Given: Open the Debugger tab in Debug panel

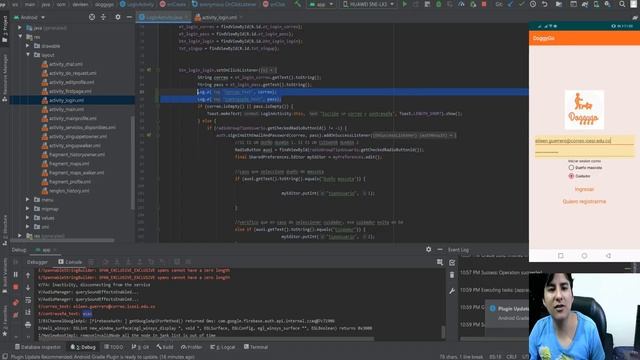Looking at the screenshot, I should pos(37,262).
